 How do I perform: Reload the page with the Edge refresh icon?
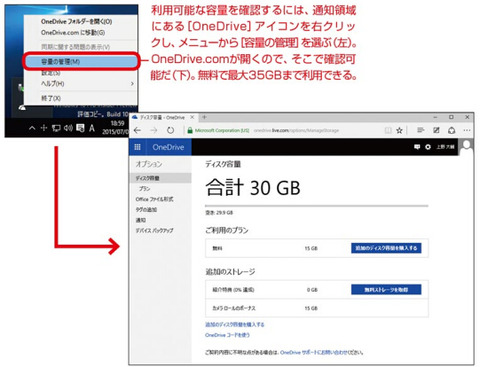(x=170, y=130)
